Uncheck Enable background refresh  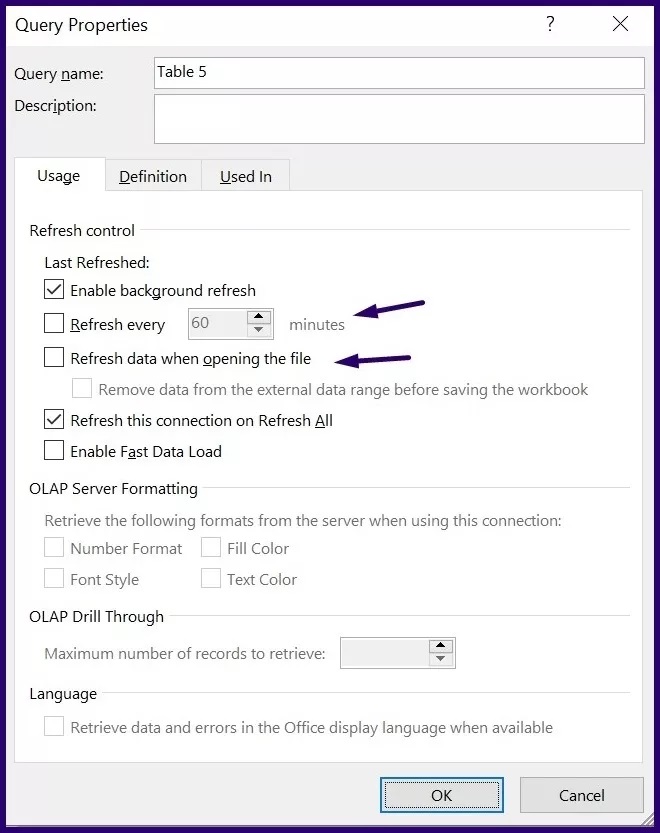[x=54, y=290]
